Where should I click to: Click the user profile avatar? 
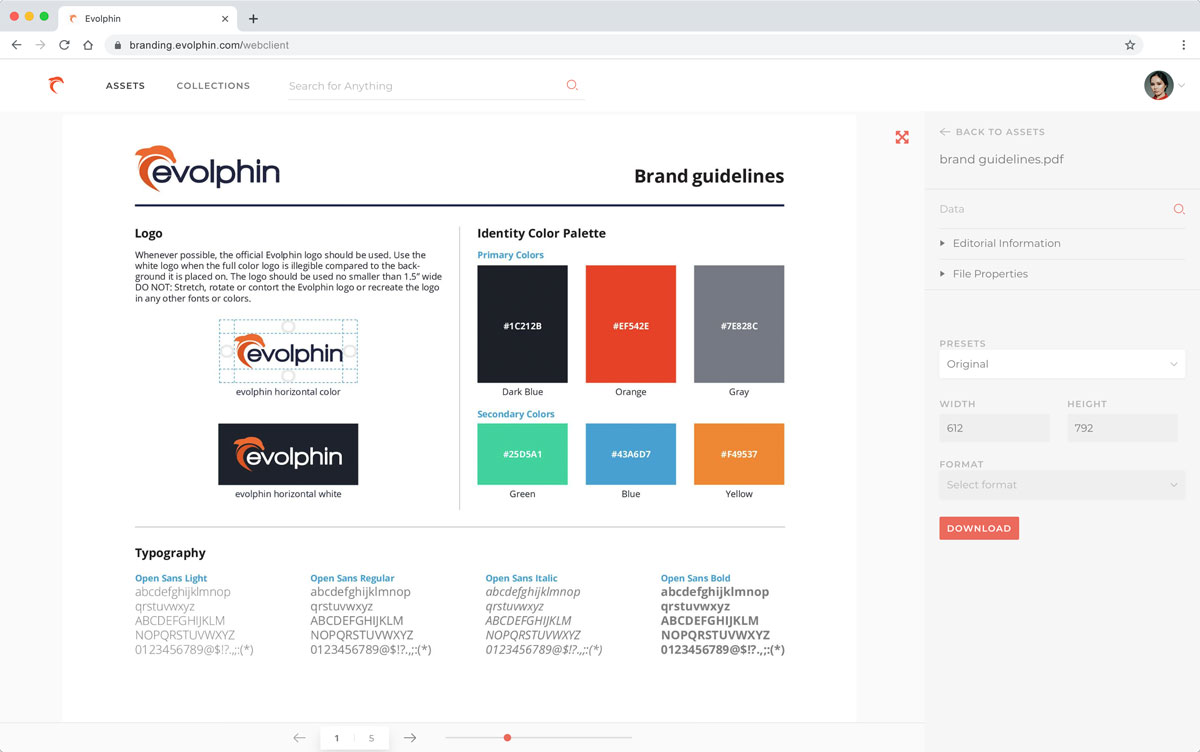pyautogui.click(x=1158, y=85)
